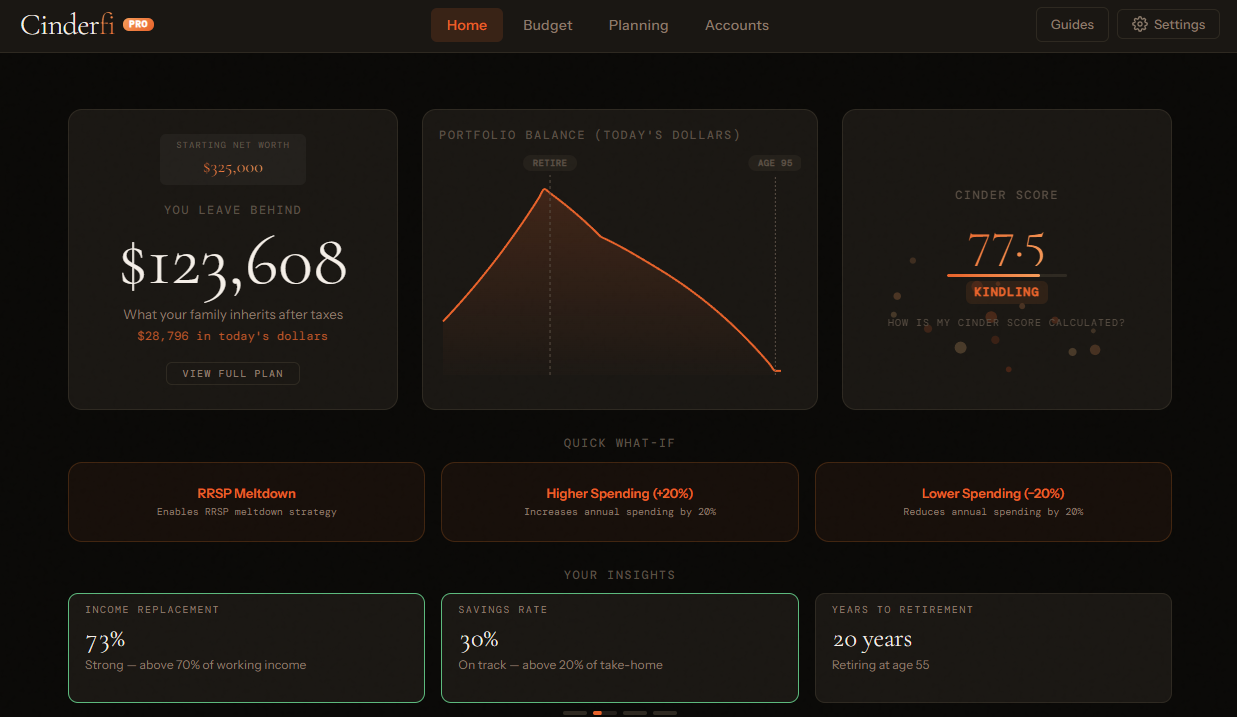Click '$28,796 in today's dollars' text
The width and height of the screenshot is (1237, 717).
click(233, 336)
